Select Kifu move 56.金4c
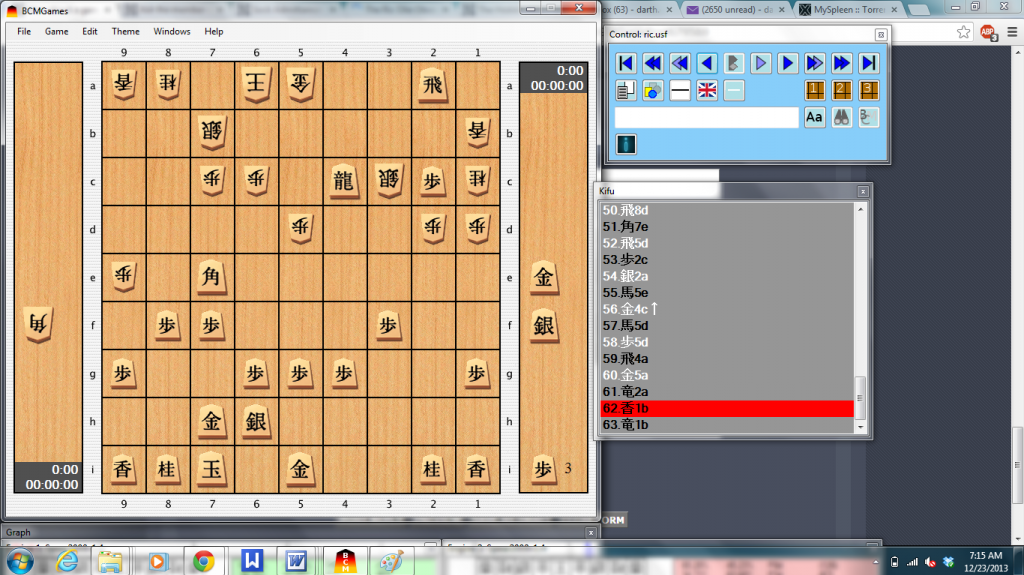The width and height of the screenshot is (1024, 575). click(x=727, y=309)
